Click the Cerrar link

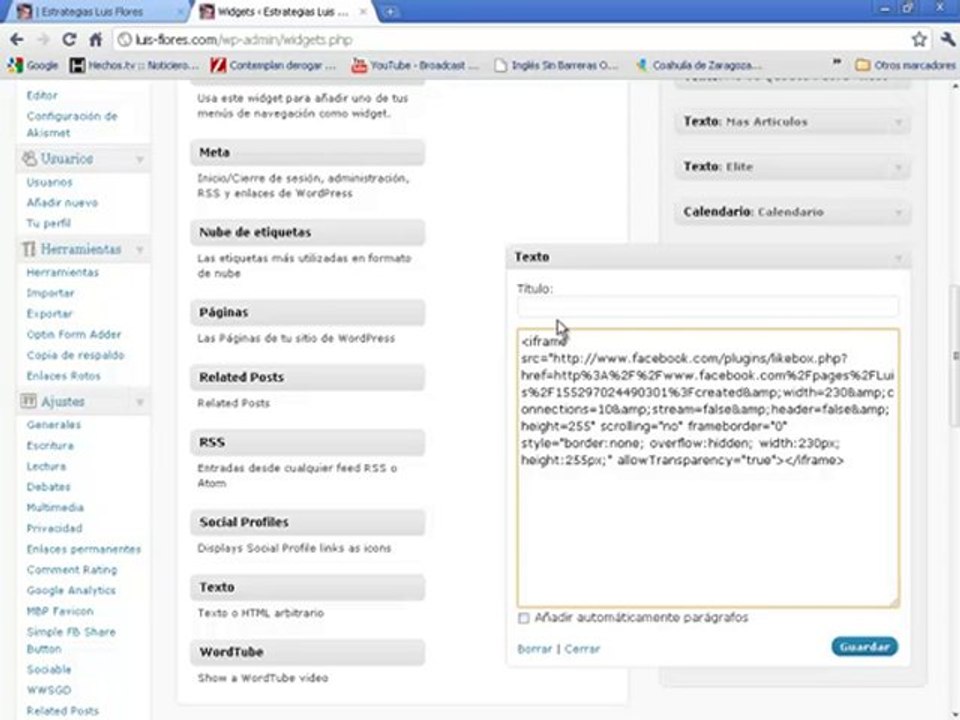coord(582,649)
